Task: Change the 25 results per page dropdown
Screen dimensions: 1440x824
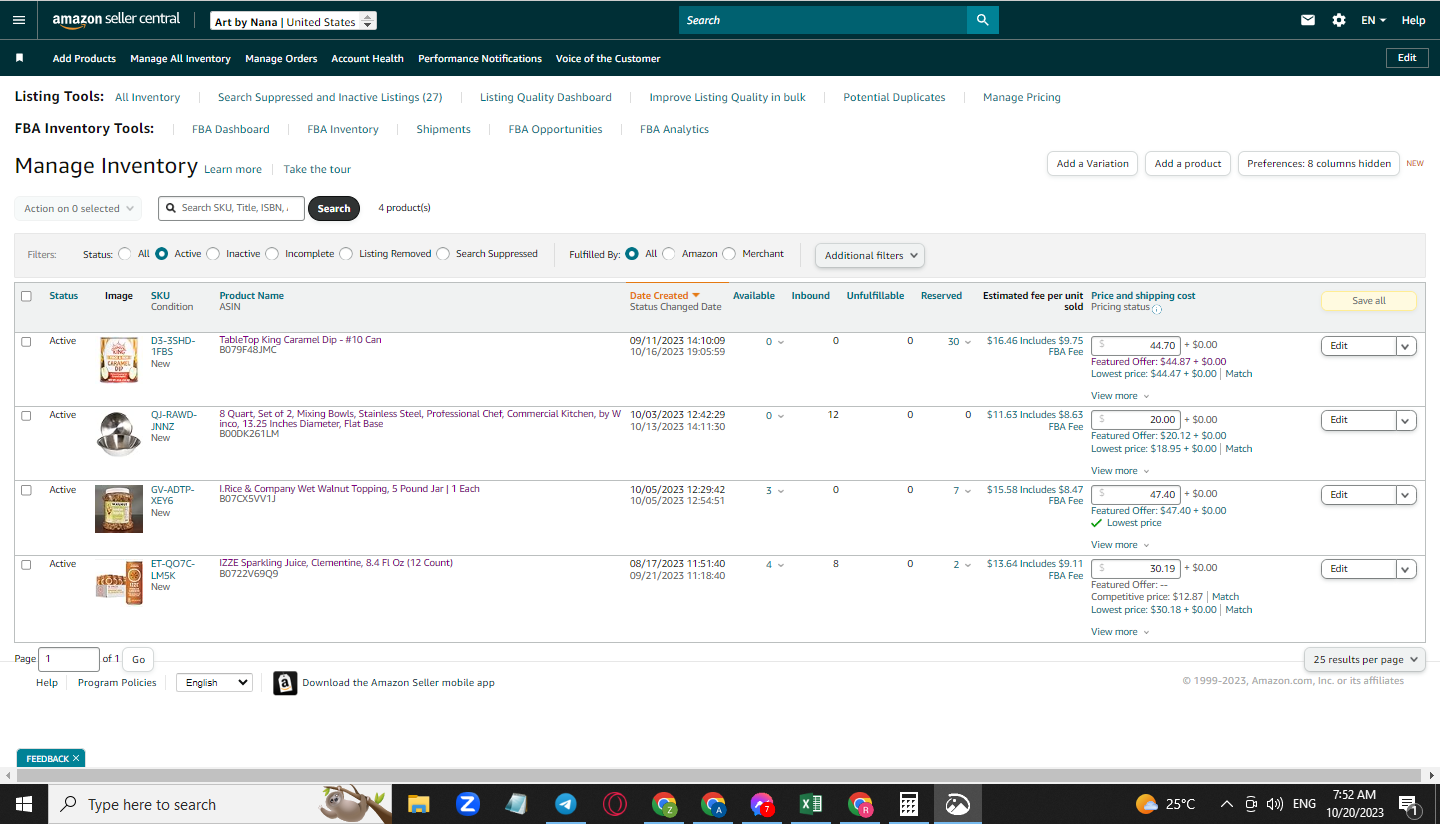Action: (x=1365, y=660)
